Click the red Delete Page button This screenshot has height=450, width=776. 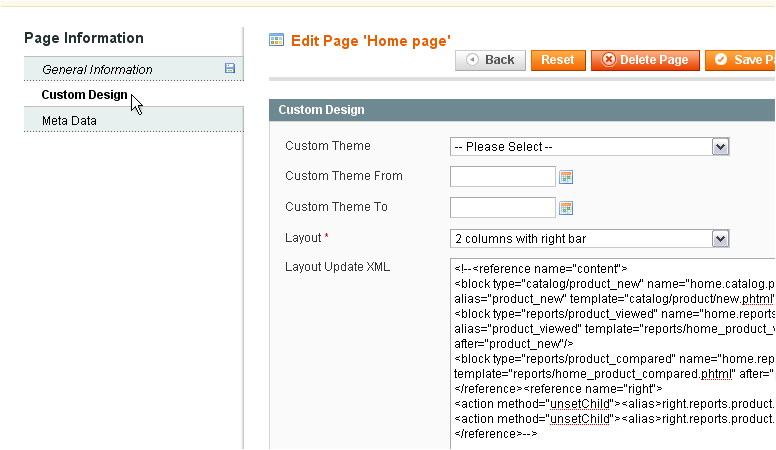(x=645, y=60)
